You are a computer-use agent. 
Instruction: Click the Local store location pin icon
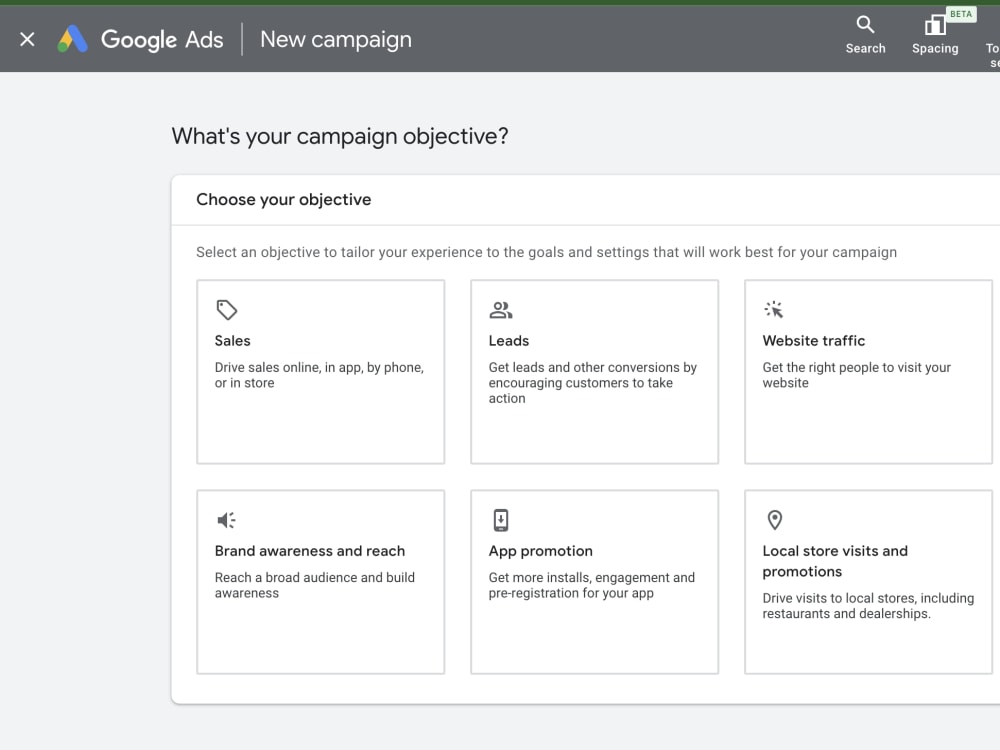click(774, 520)
